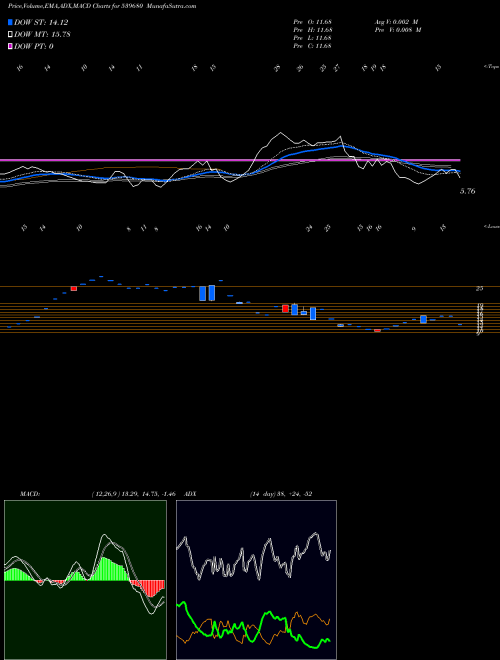500x660 pixels.
Task: Click the 'Pre C: 11.68' close value
Action: (313, 46)
